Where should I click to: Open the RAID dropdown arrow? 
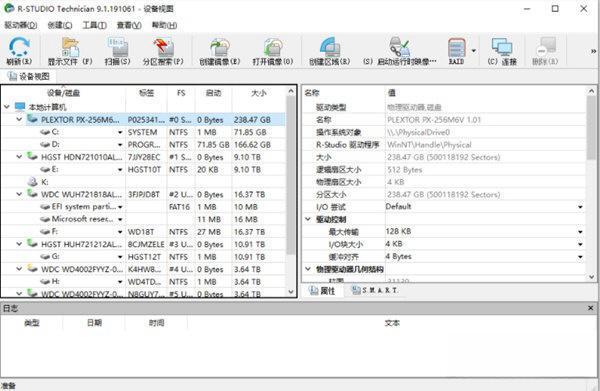pos(474,51)
